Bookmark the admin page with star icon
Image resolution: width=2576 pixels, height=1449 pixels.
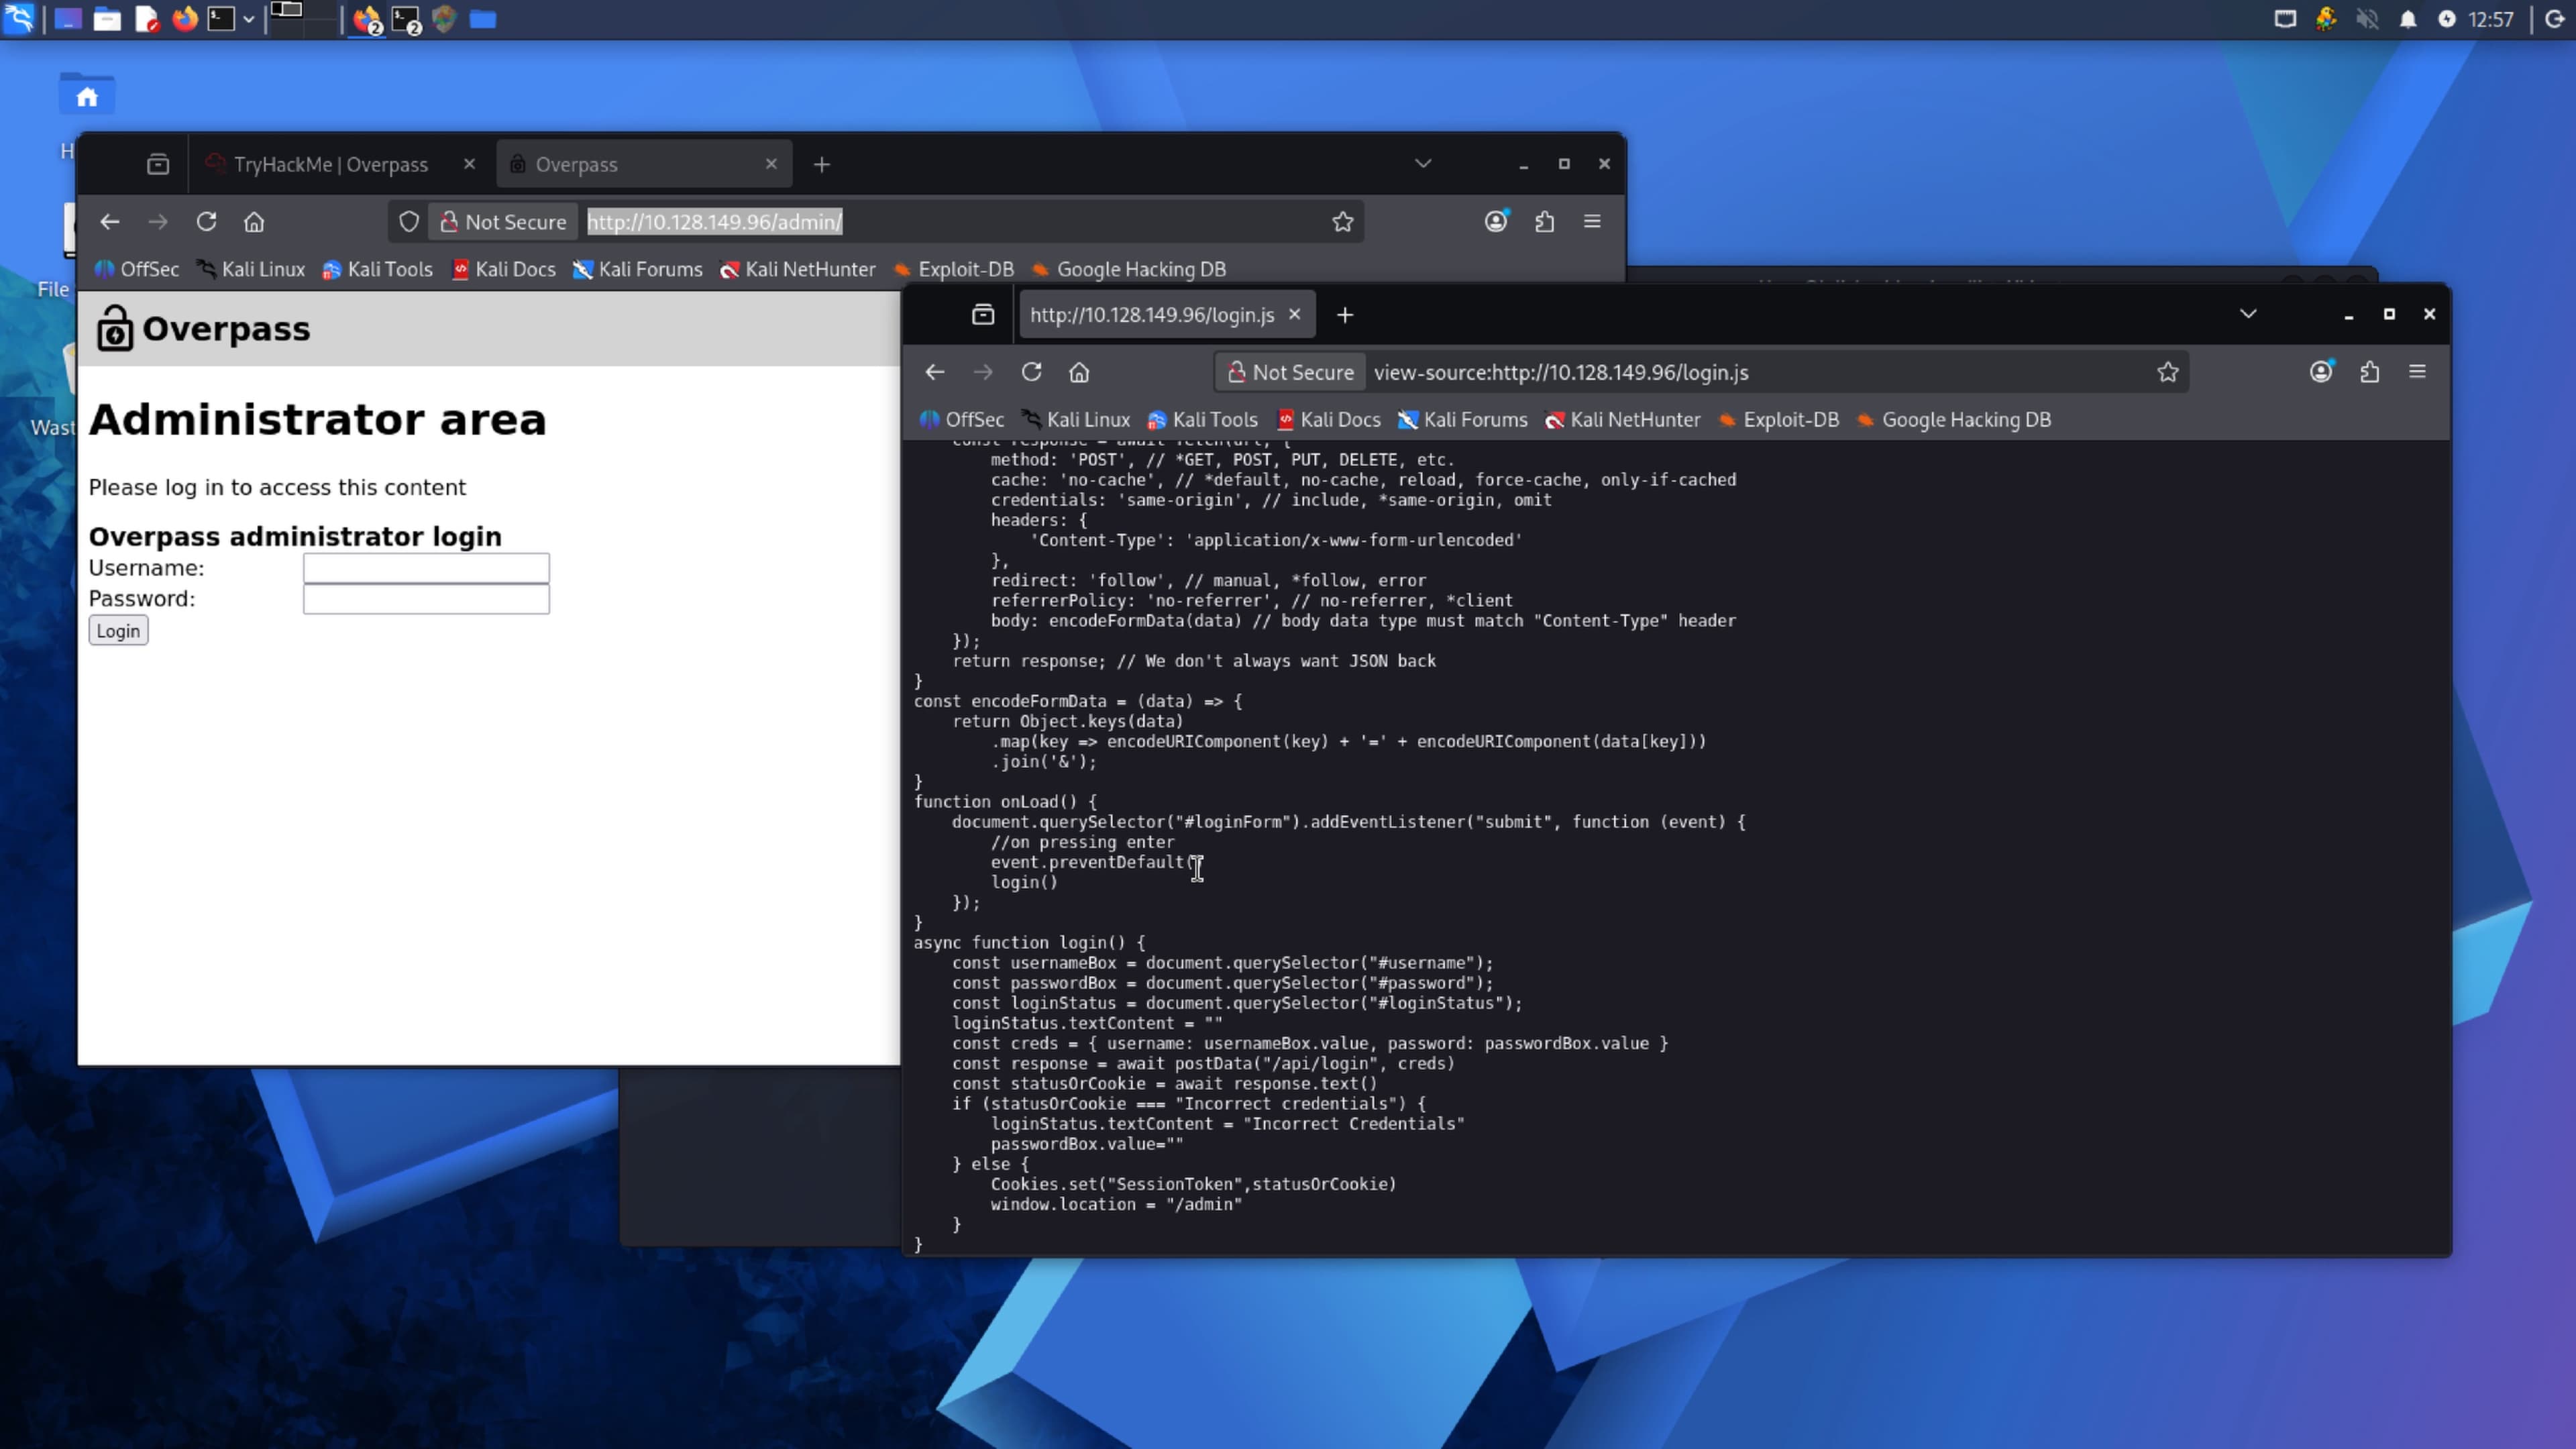[x=1342, y=221]
